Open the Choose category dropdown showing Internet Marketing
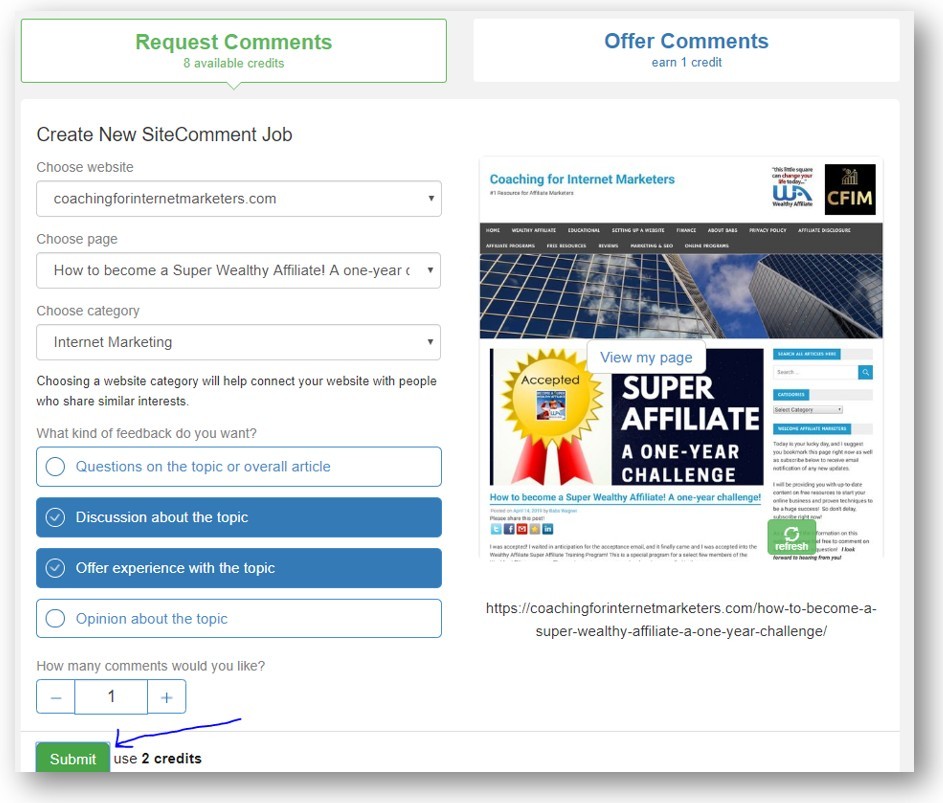 [239, 342]
